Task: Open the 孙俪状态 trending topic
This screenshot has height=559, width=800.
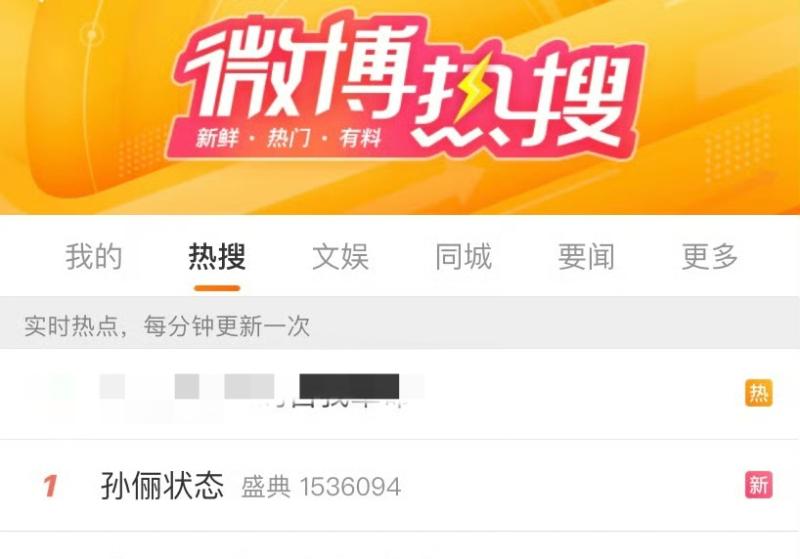Action: [162, 486]
